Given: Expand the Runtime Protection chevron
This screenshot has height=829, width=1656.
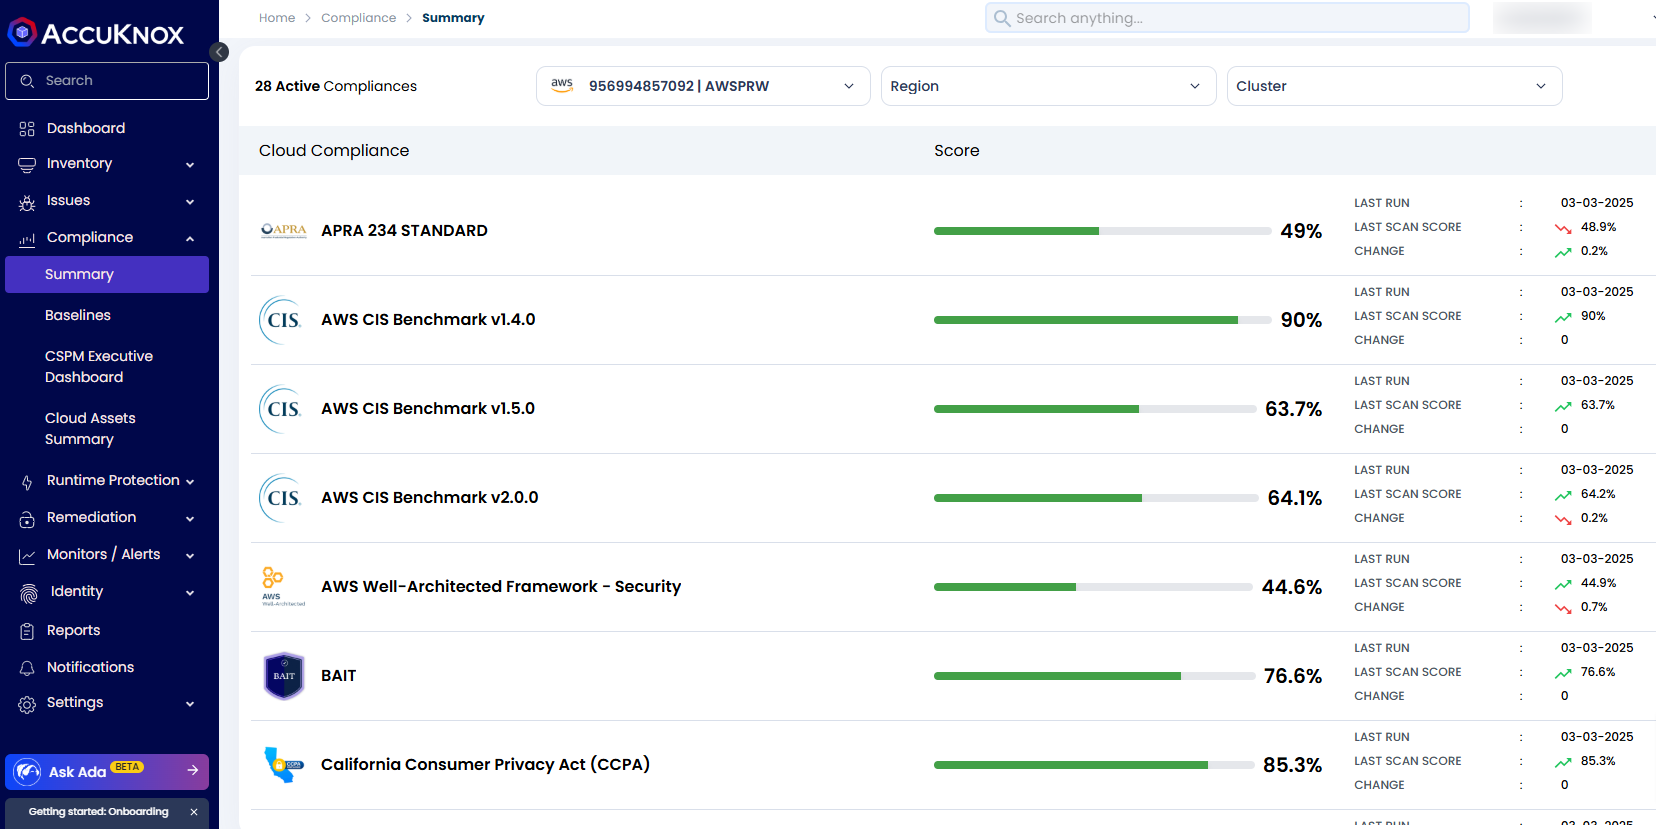Looking at the screenshot, I should click(x=190, y=482).
